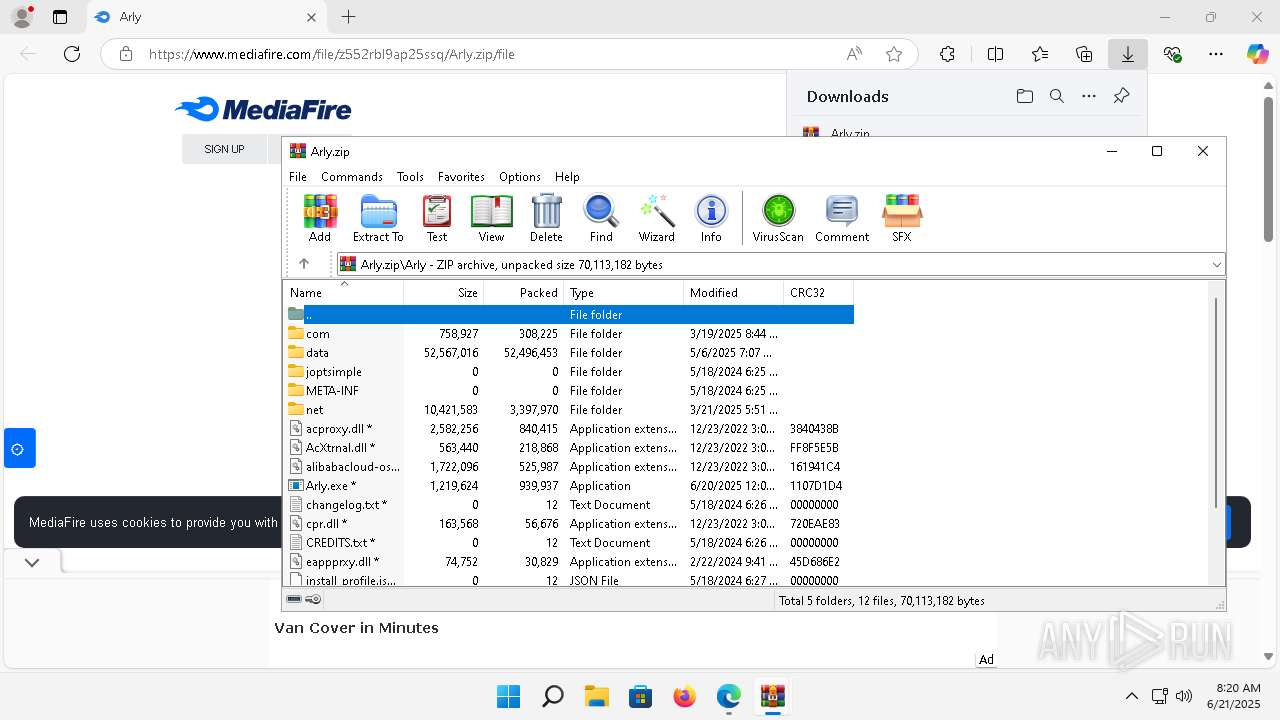Click the Test archive icon
1280x720 pixels.
437,218
